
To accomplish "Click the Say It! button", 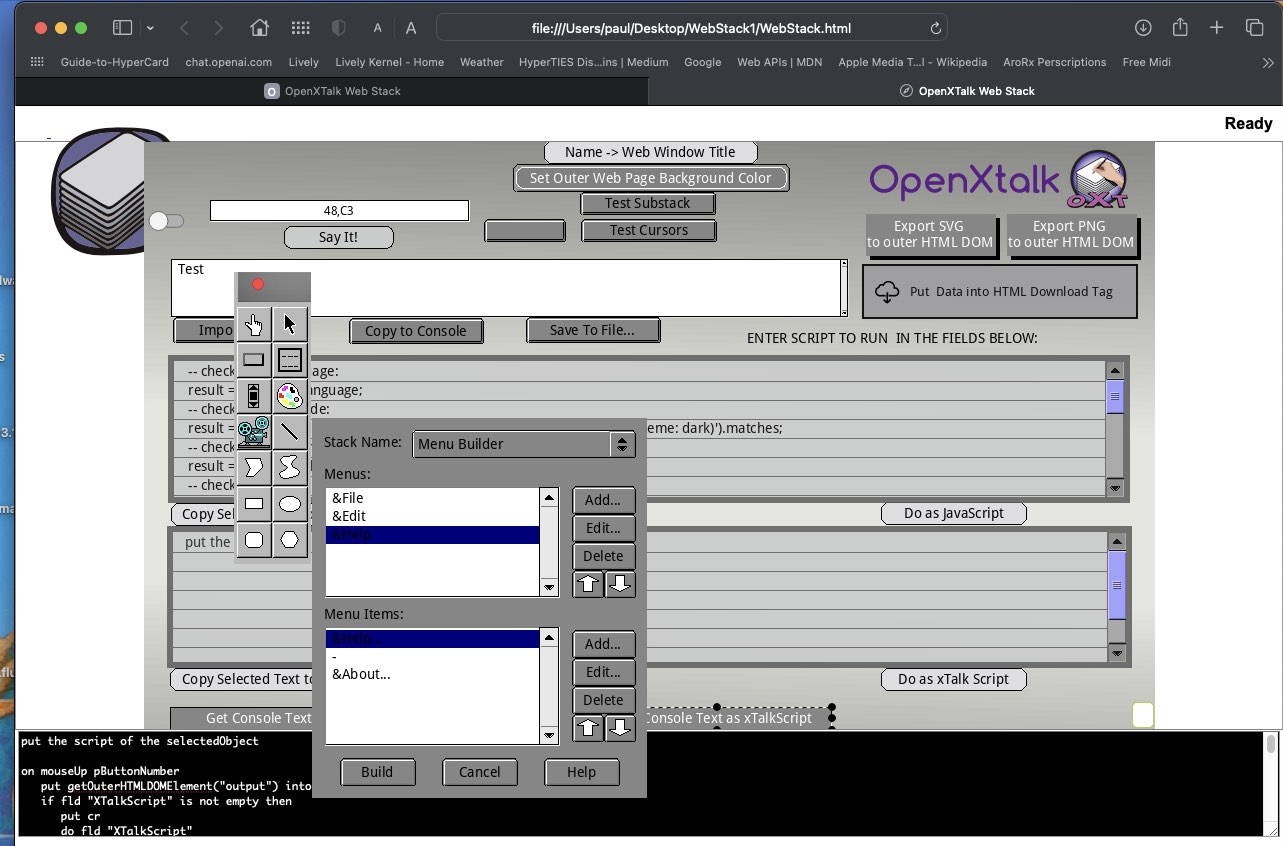I will [x=339, y=237].
